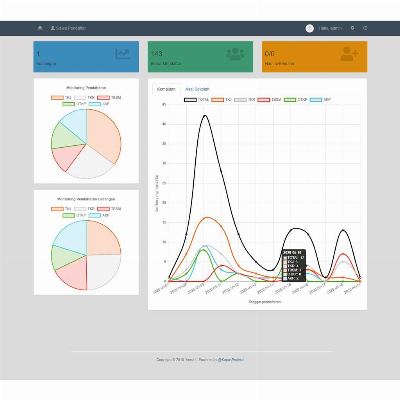Click the circular arrow icon at navbar right
This screenshot has width=400, height=400.
click(365, 28)
